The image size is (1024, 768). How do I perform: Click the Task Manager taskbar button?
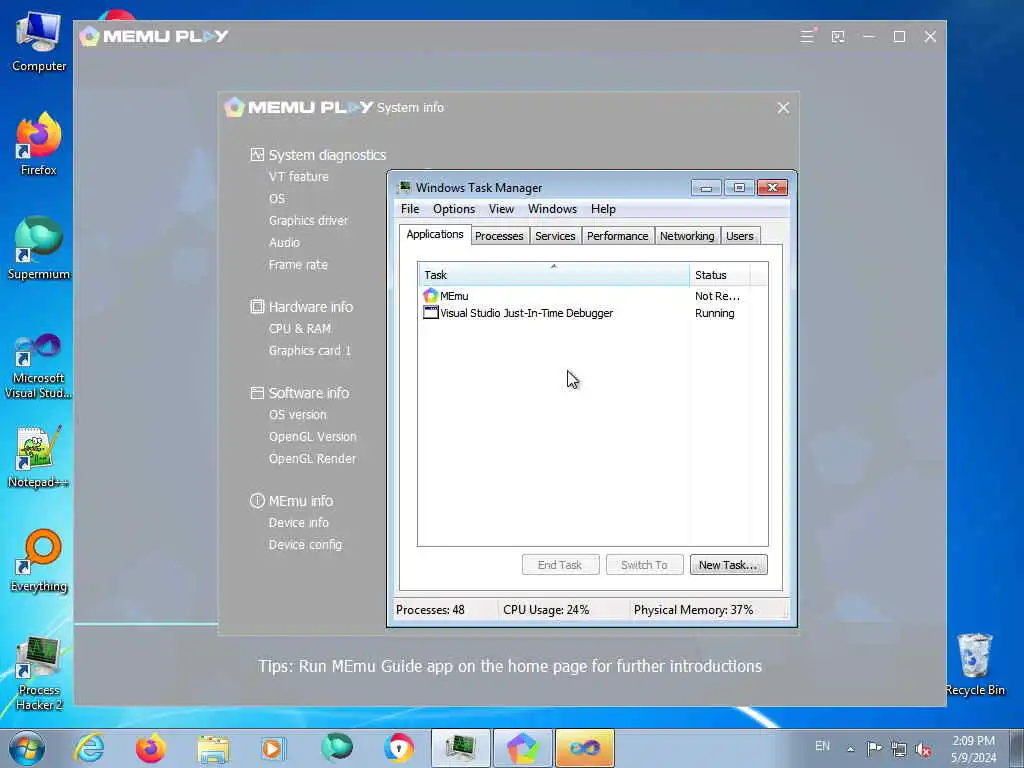[x=461, y=748]
